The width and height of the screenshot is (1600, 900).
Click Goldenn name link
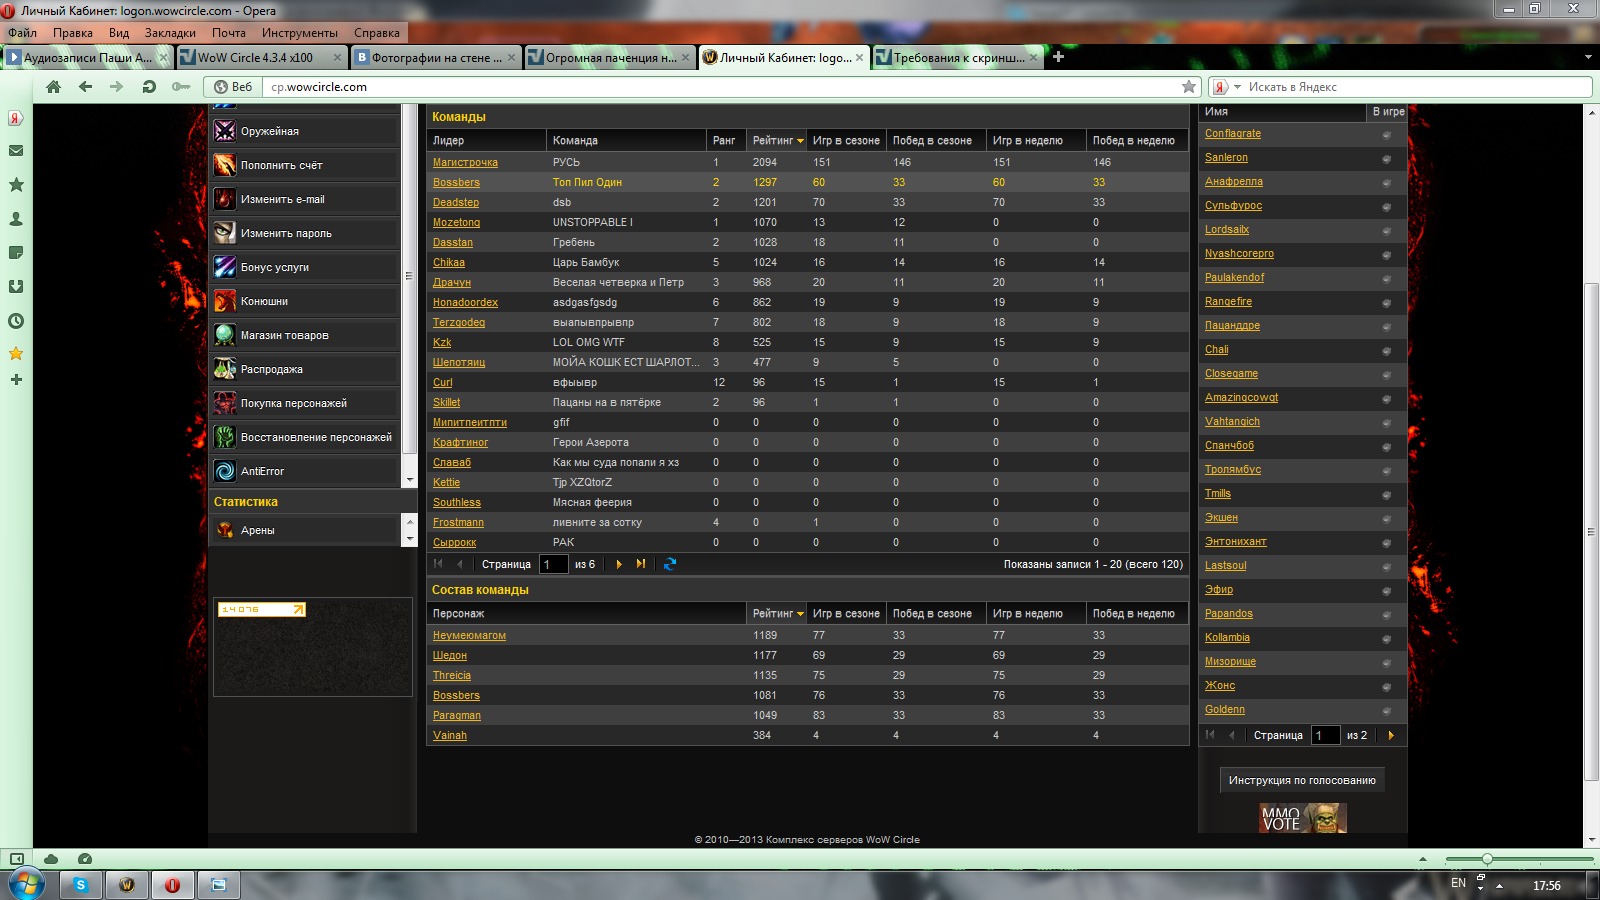point(1225,709)
